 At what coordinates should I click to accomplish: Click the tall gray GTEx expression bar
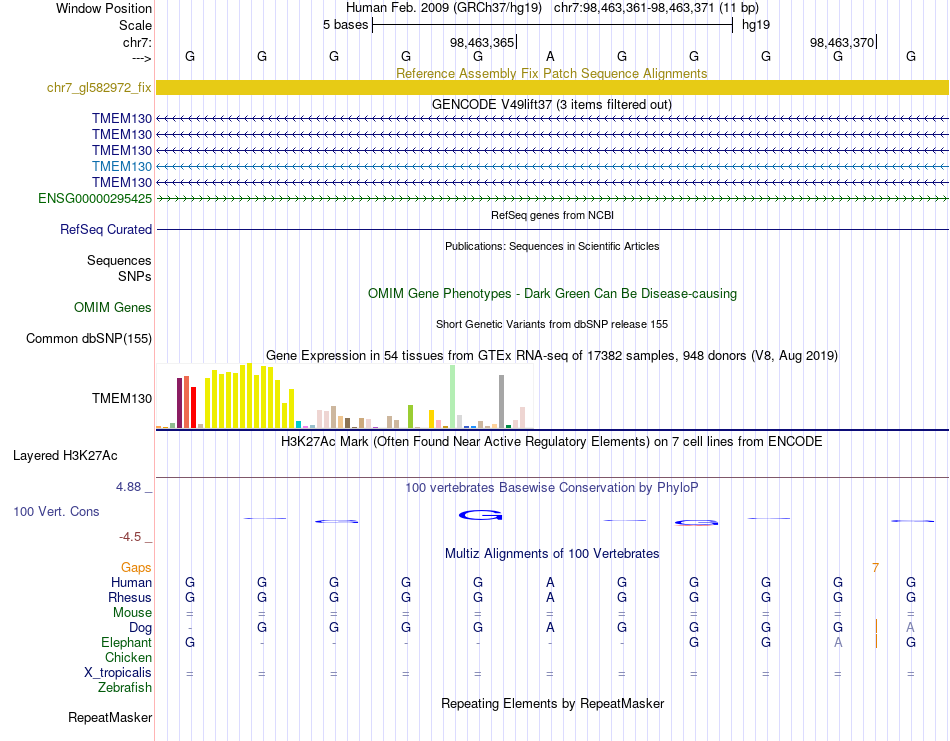tap(502, 402)
